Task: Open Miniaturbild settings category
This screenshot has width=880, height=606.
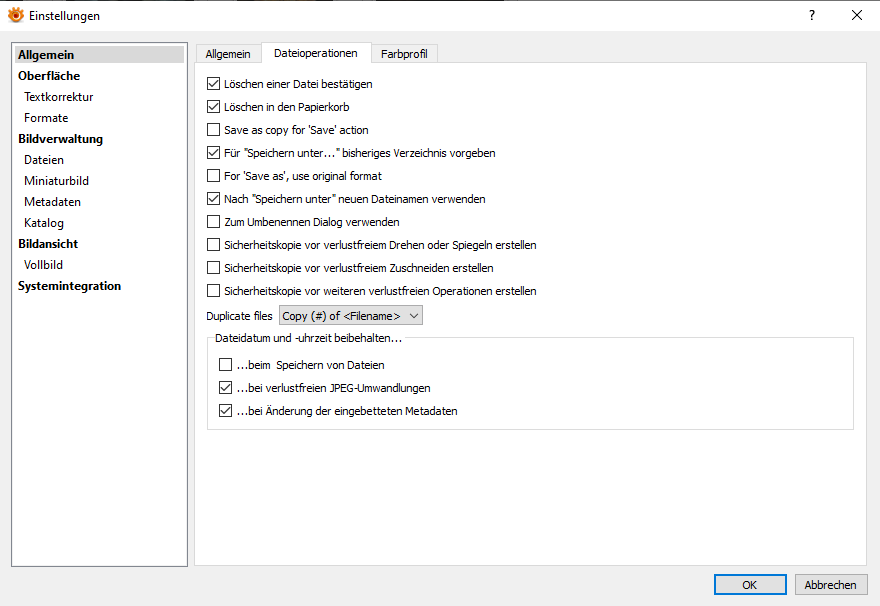Action: click(x=56, y=181)
